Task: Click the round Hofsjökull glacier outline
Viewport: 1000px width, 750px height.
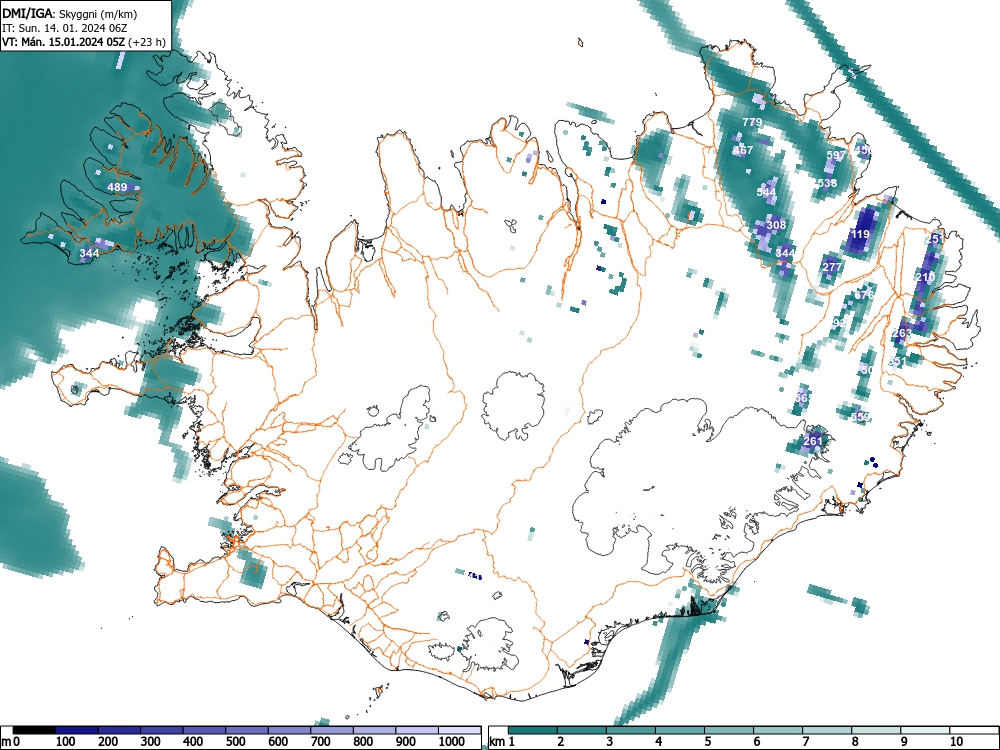Action: point(513,407)
